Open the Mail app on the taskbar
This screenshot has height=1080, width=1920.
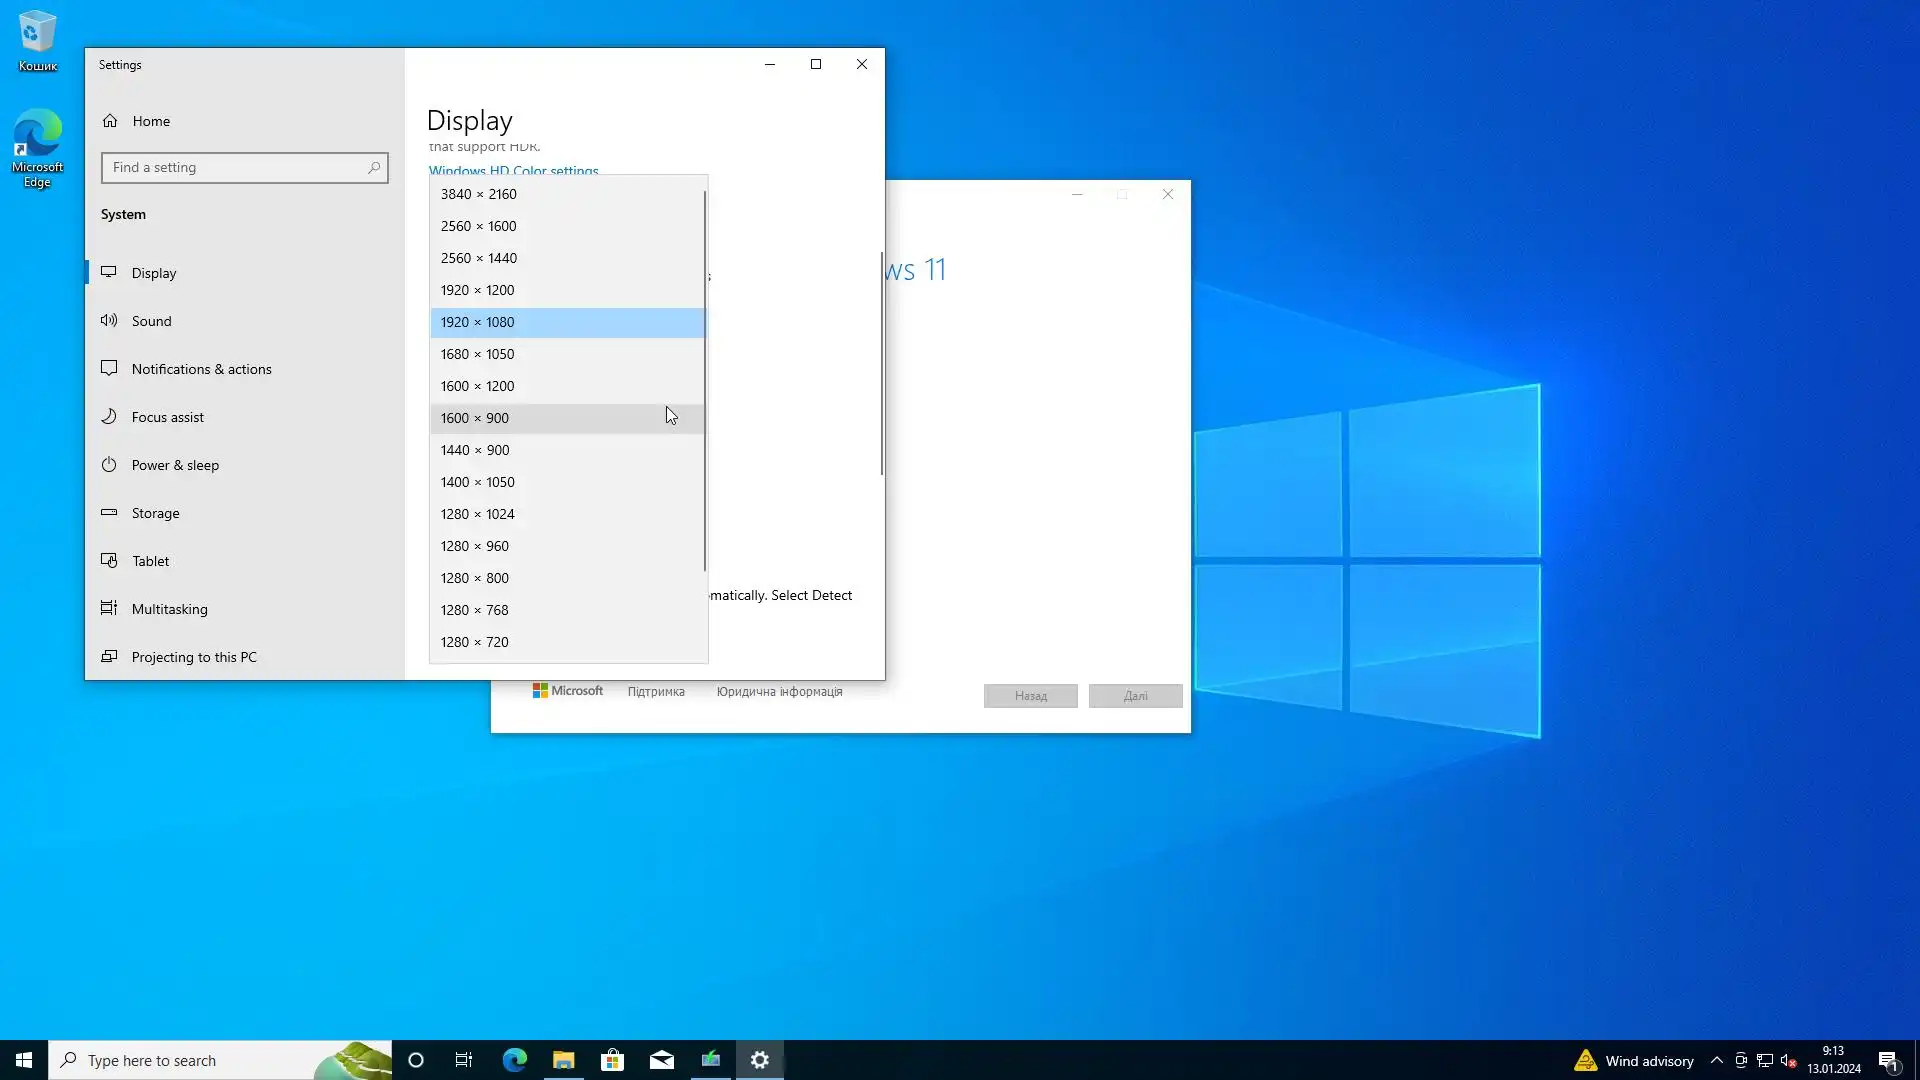(x=661, y=1060)
